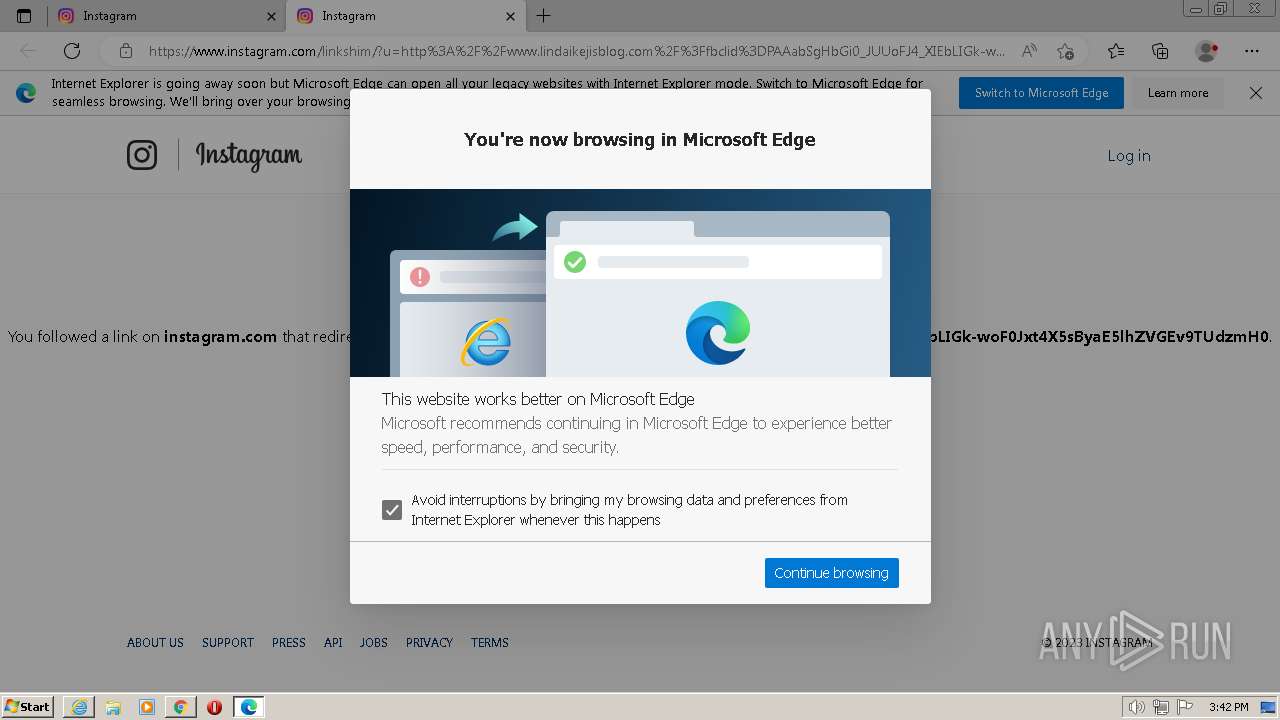Open the API footer link
1280x720 pixels.
pos(333,643)
